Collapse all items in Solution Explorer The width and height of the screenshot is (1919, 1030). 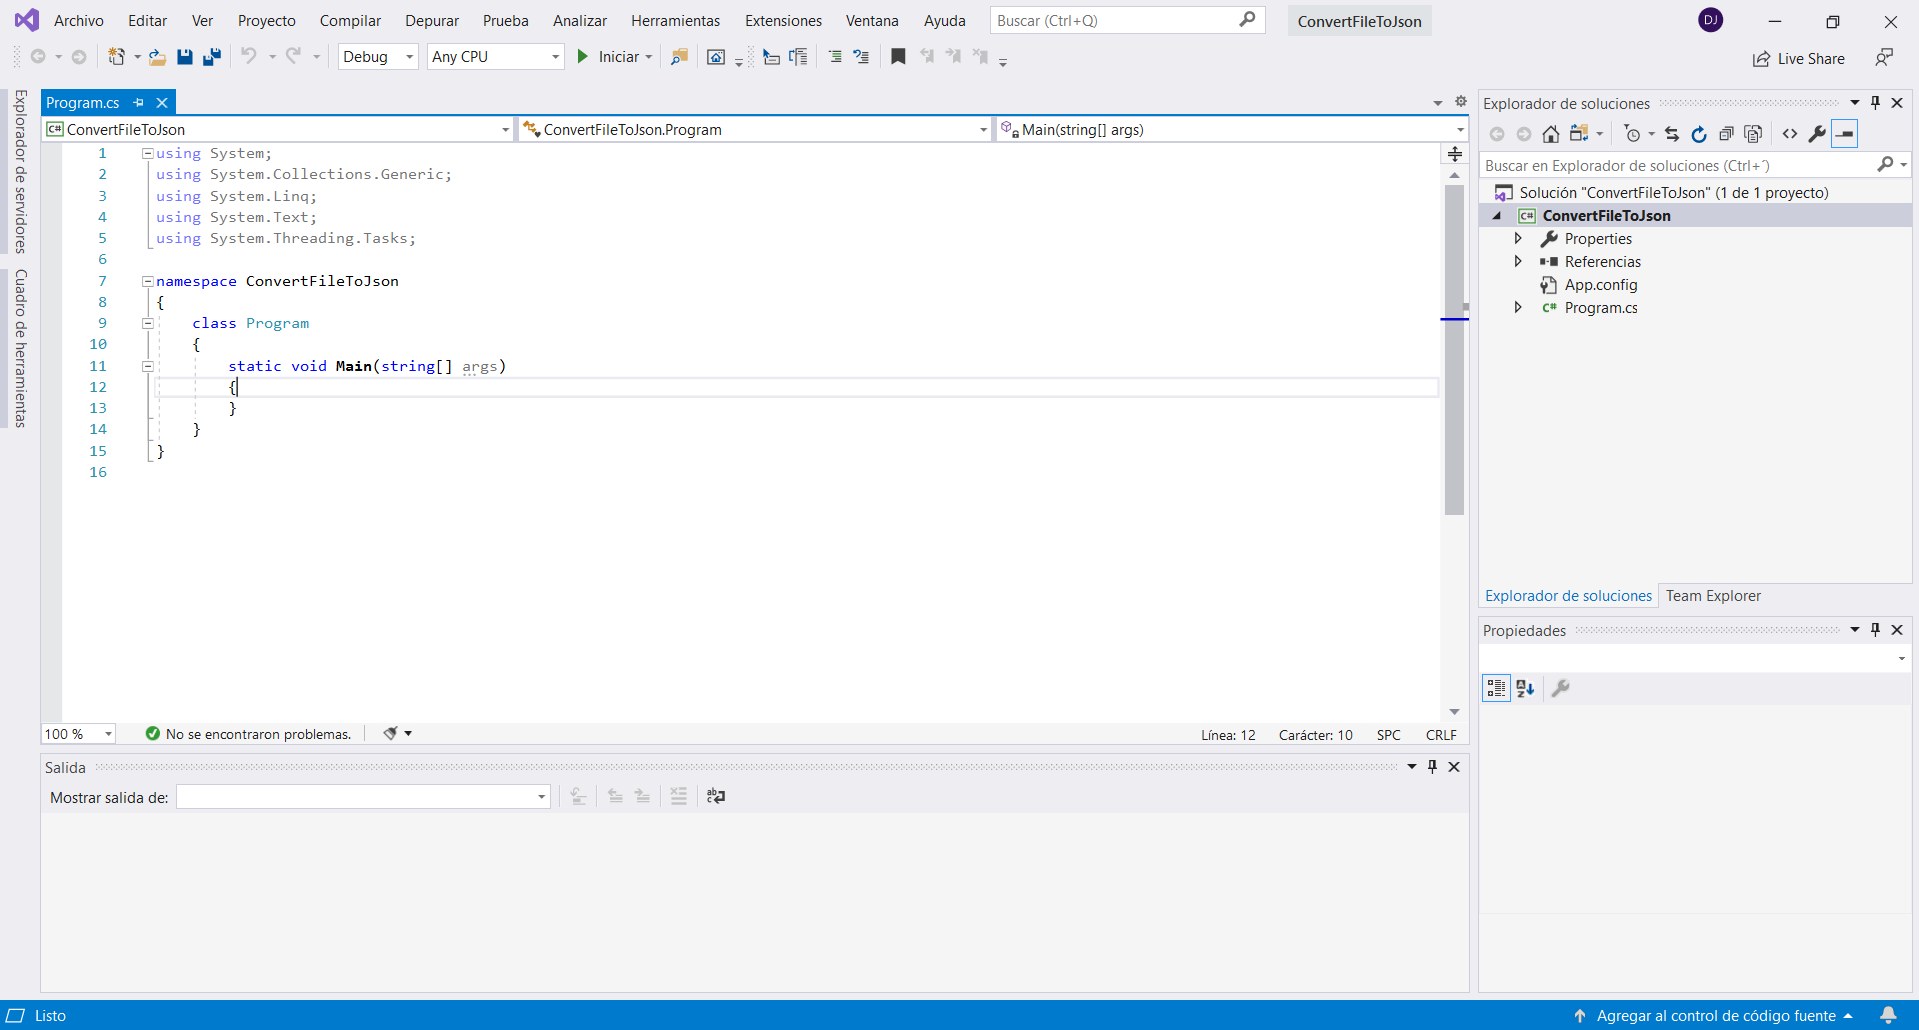(1726, 134)
